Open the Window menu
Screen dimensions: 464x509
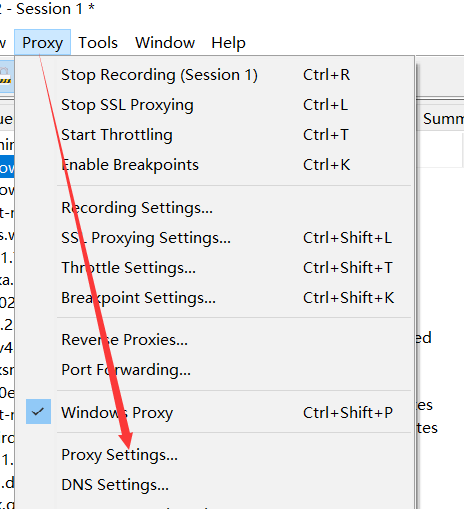165,42
